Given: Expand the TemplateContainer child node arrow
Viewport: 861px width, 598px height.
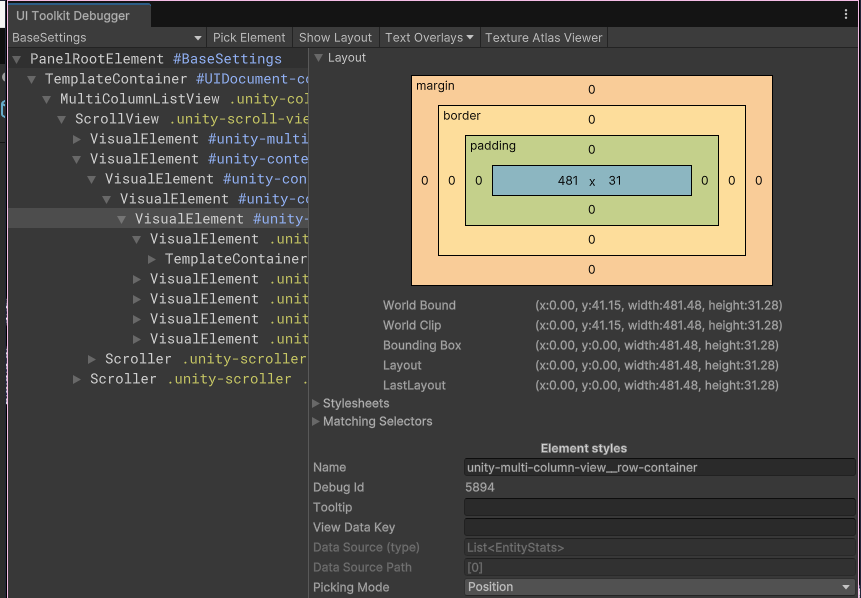Looking at the screenshot, I should pyautogui.click(x=153, y=259).
